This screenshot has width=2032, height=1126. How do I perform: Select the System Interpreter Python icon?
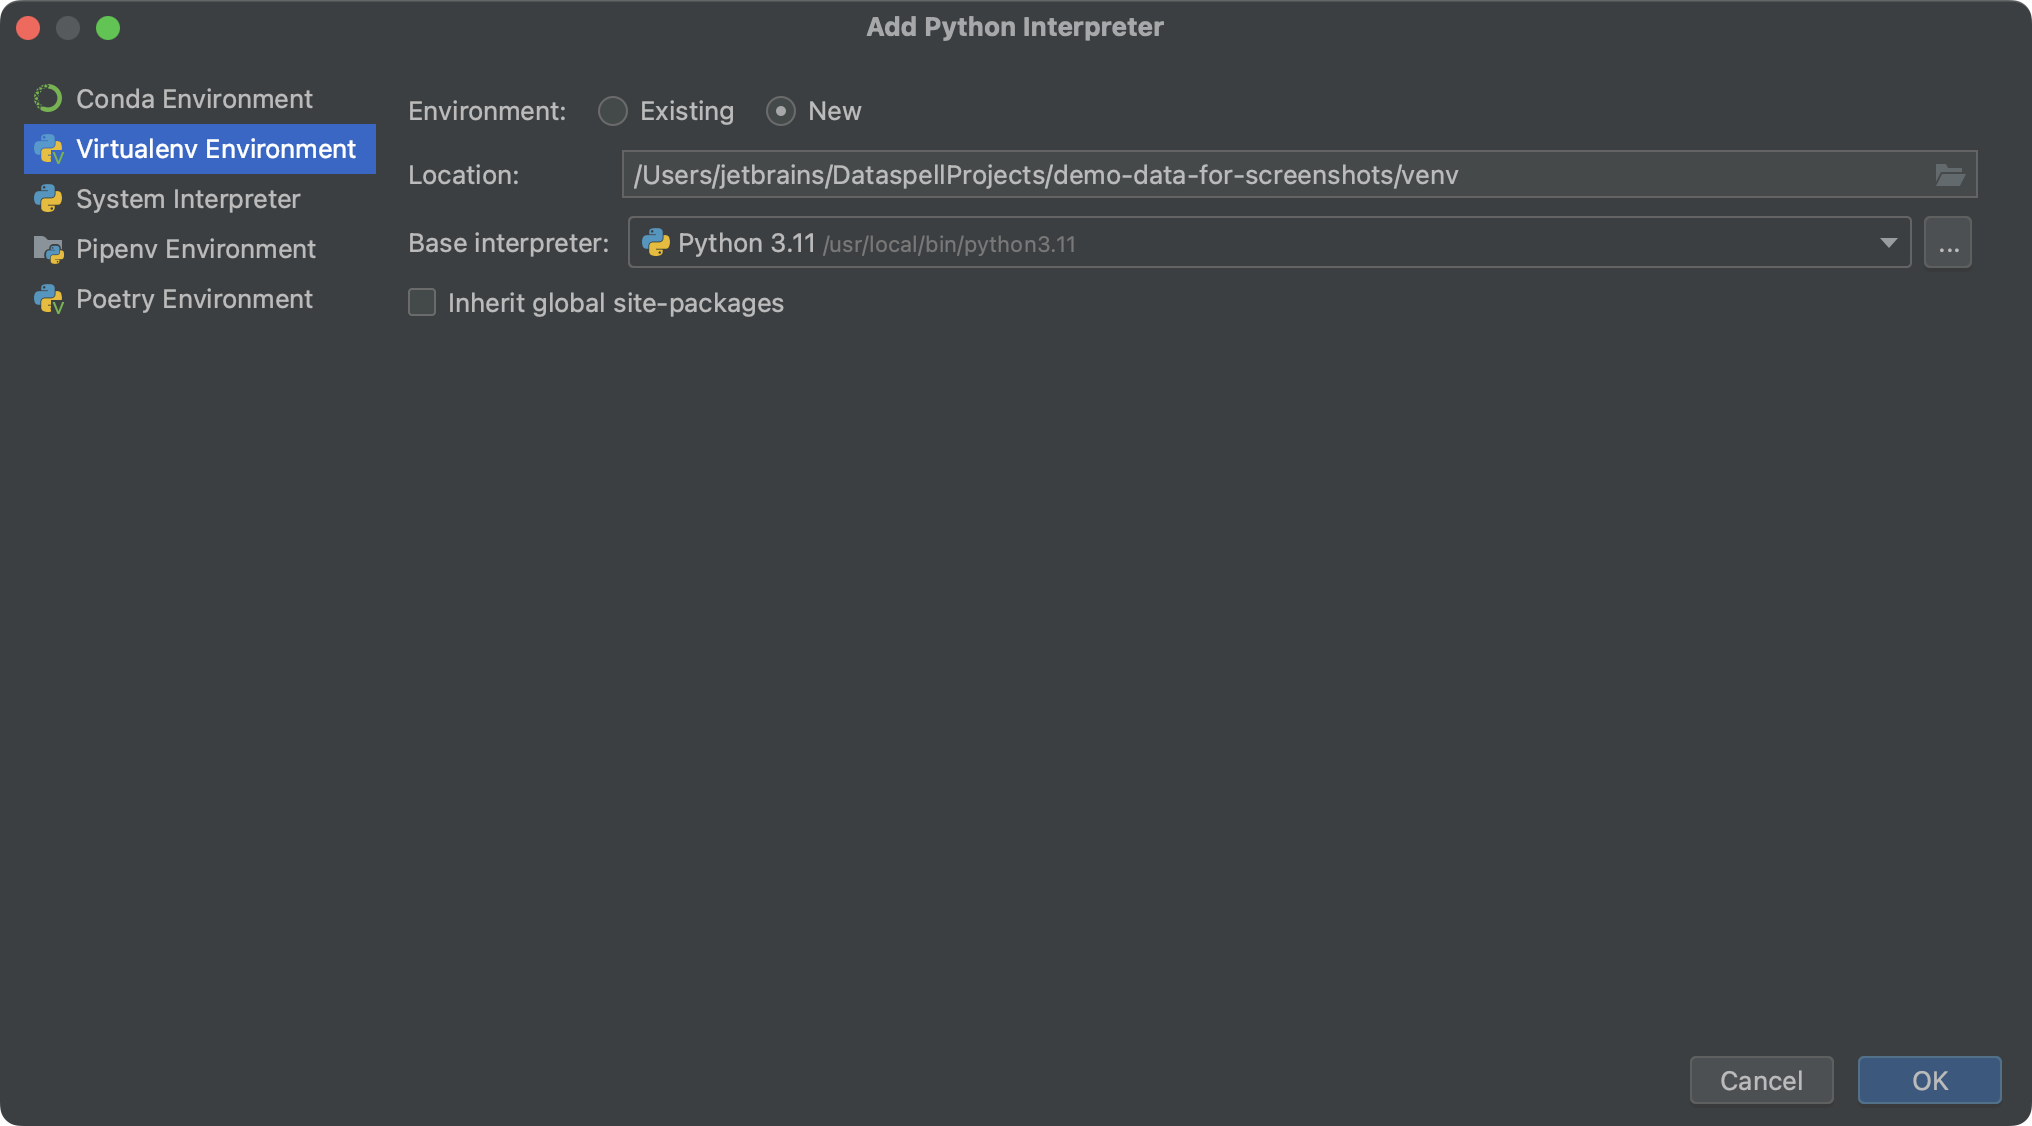[x=50, y=199]
